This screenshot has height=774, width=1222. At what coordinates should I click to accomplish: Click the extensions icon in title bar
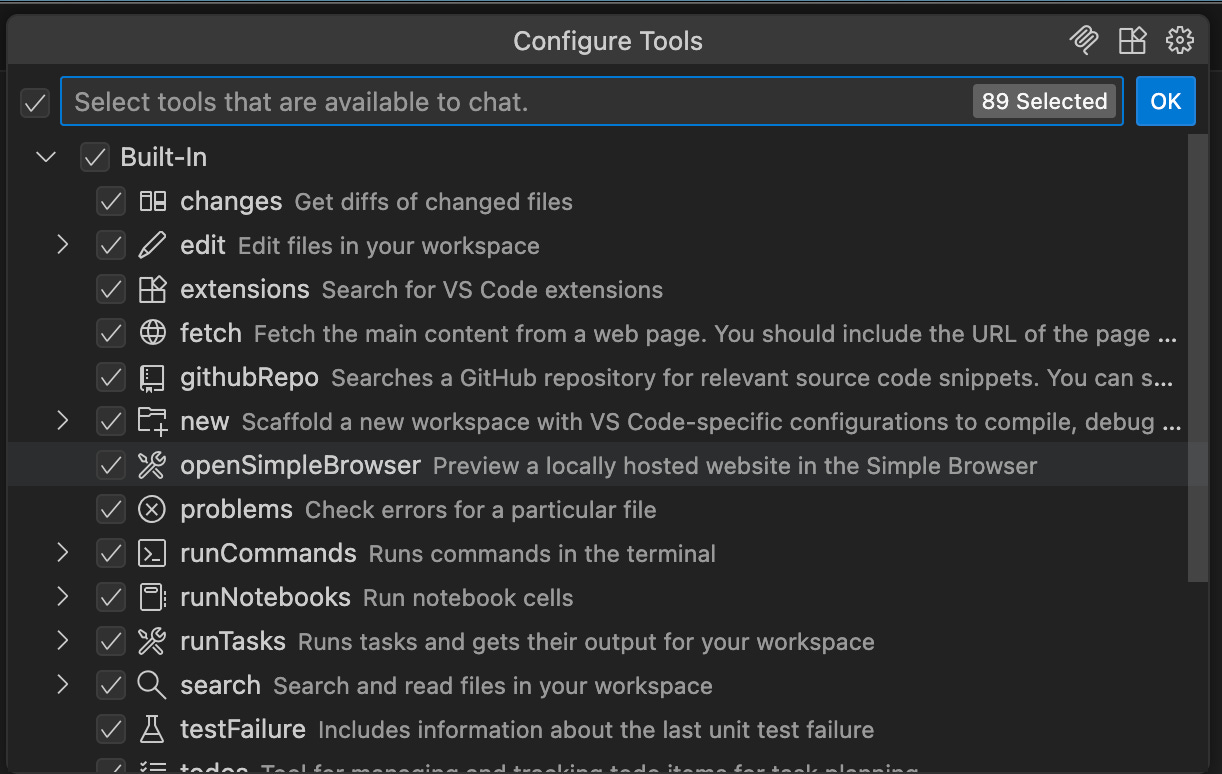pos(1132,40)
